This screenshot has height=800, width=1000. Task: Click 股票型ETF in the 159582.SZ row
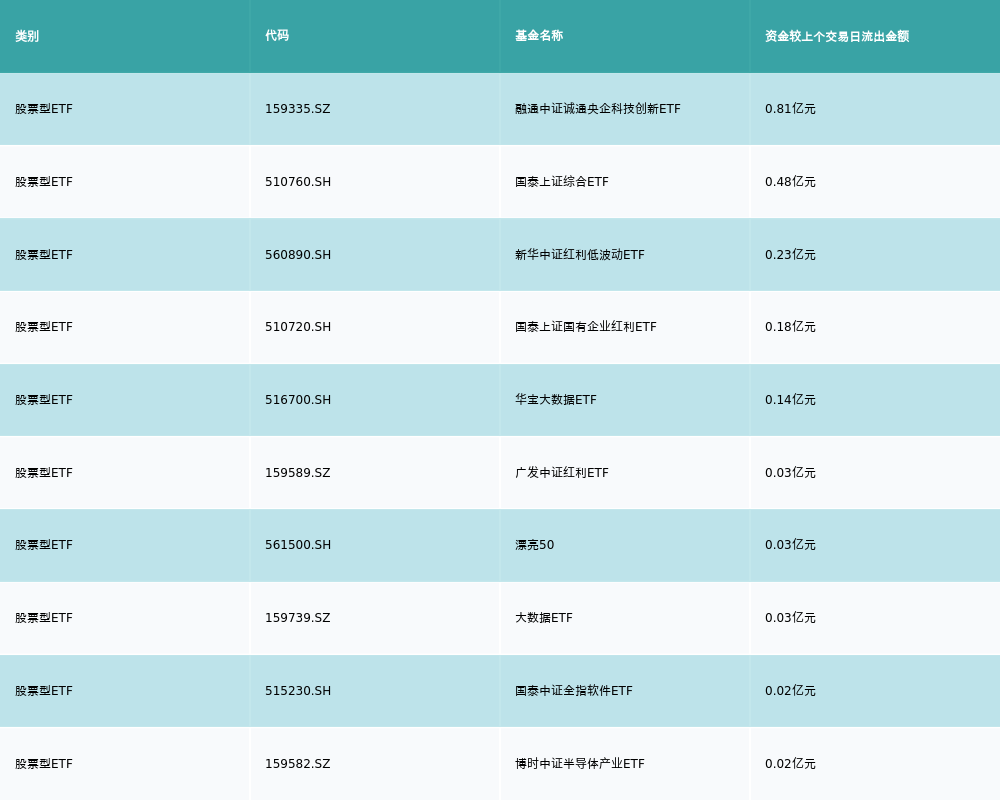coord(44,764)
